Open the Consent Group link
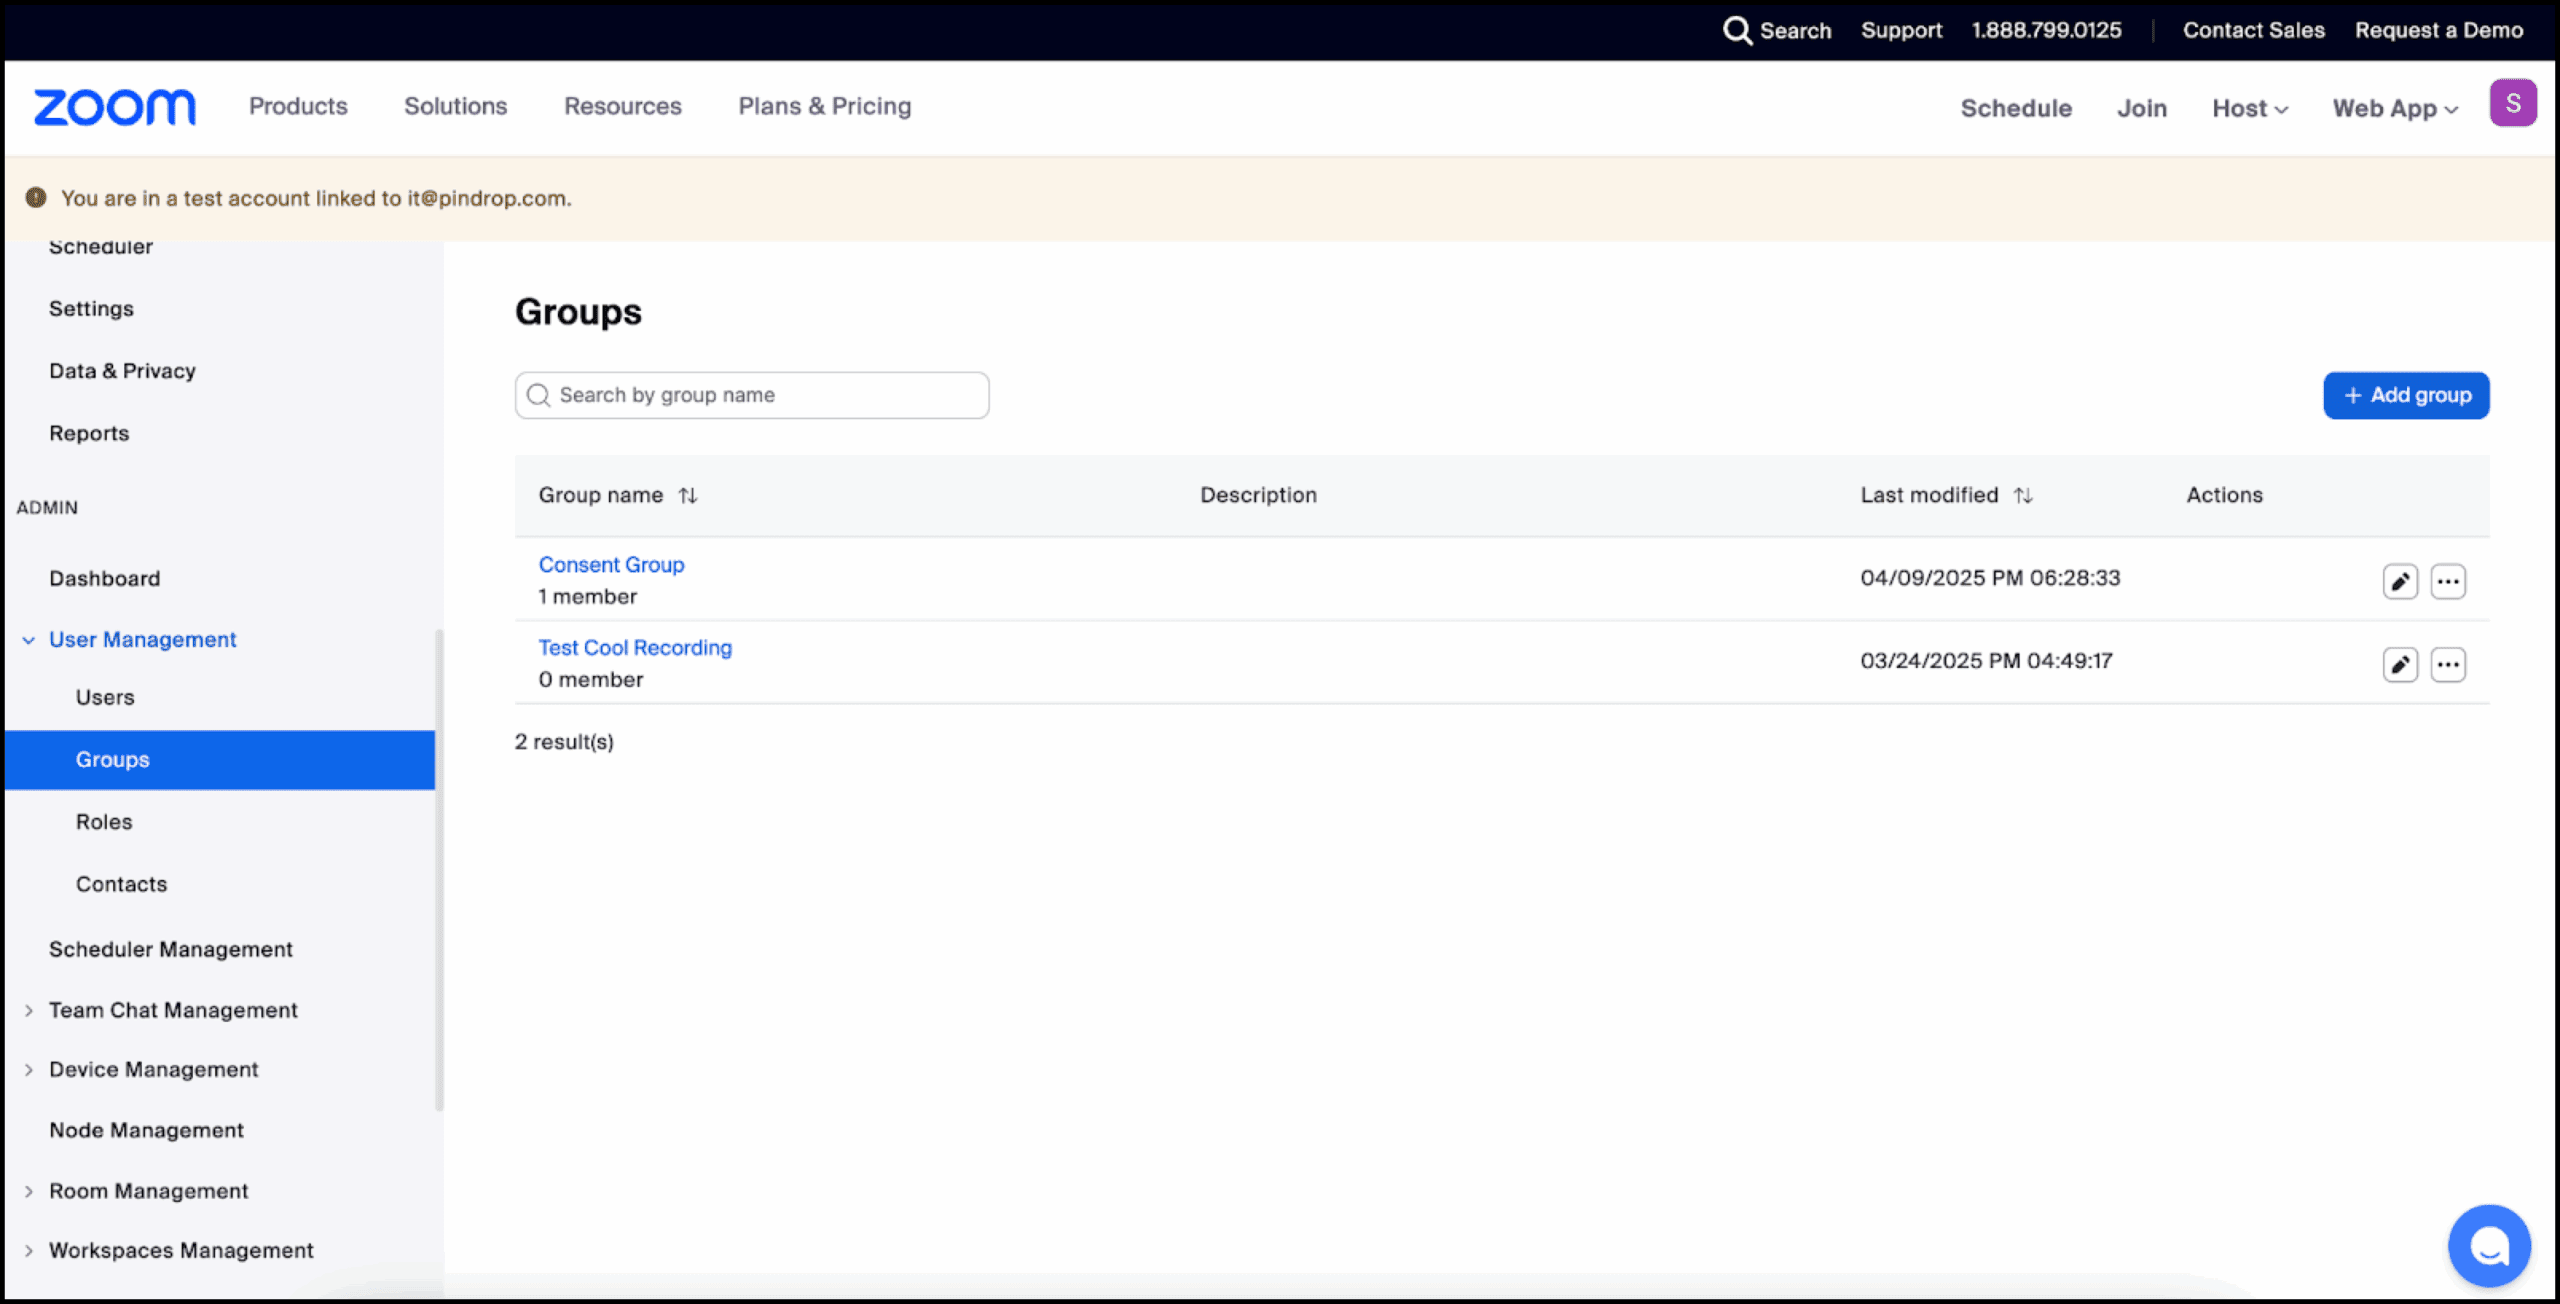This screenshot has height=1304, width=2560. point(611,565)
